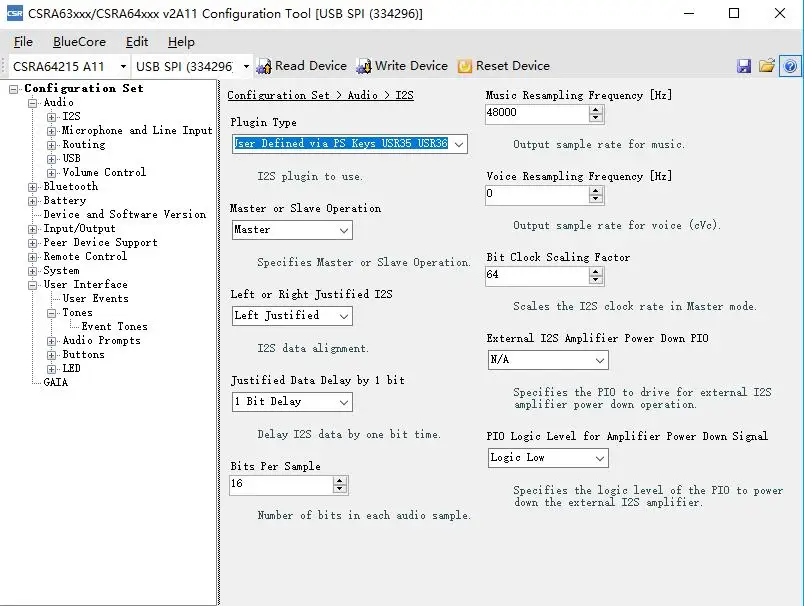Collapse the Configuration Set root node
The width and height of the screenshot is (804, 606).
[x=14, y=89]
